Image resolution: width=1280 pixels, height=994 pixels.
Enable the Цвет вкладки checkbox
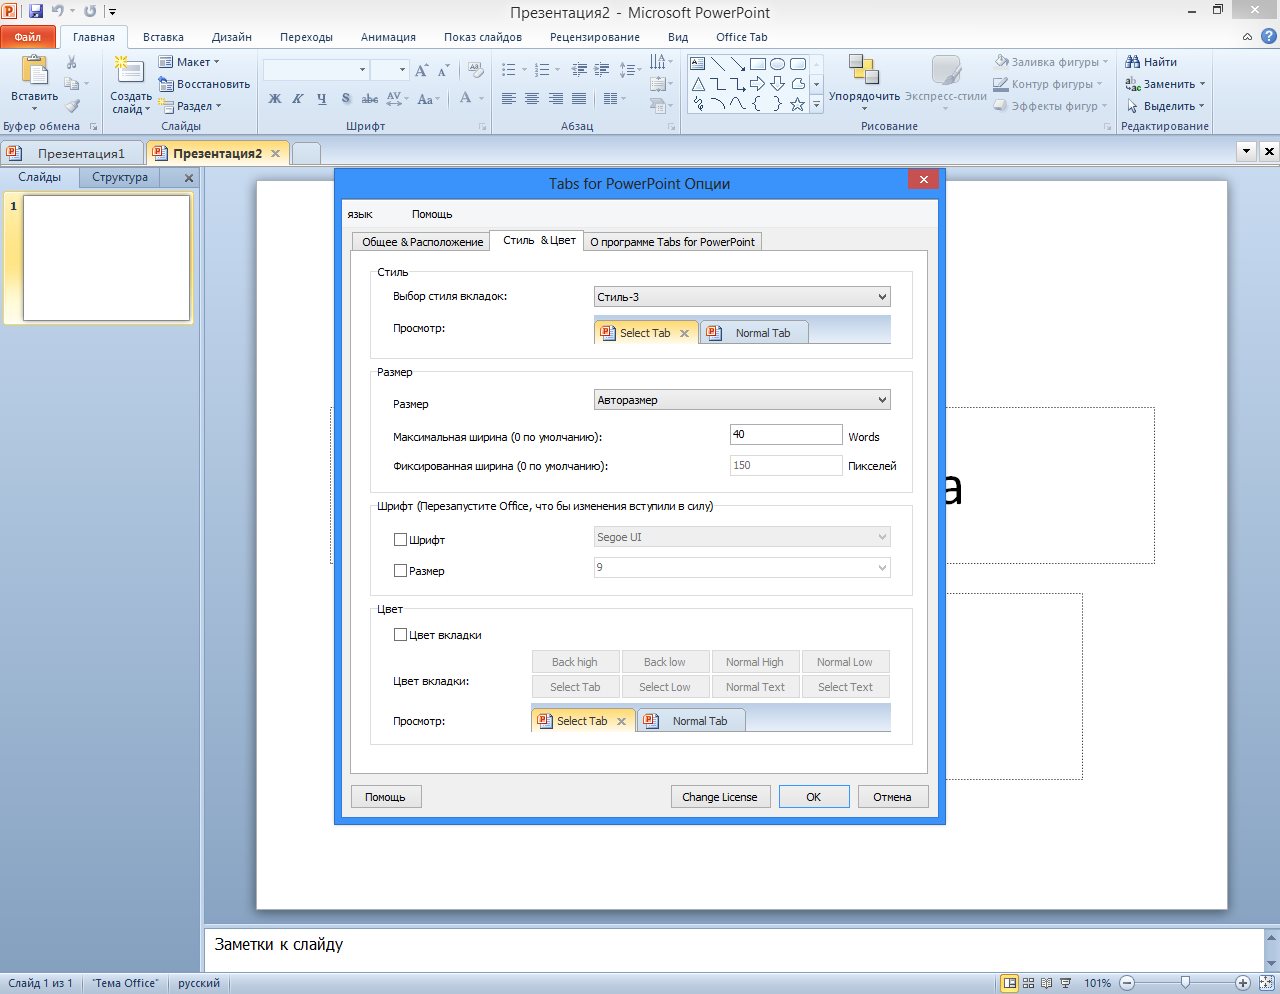(400, 635)
